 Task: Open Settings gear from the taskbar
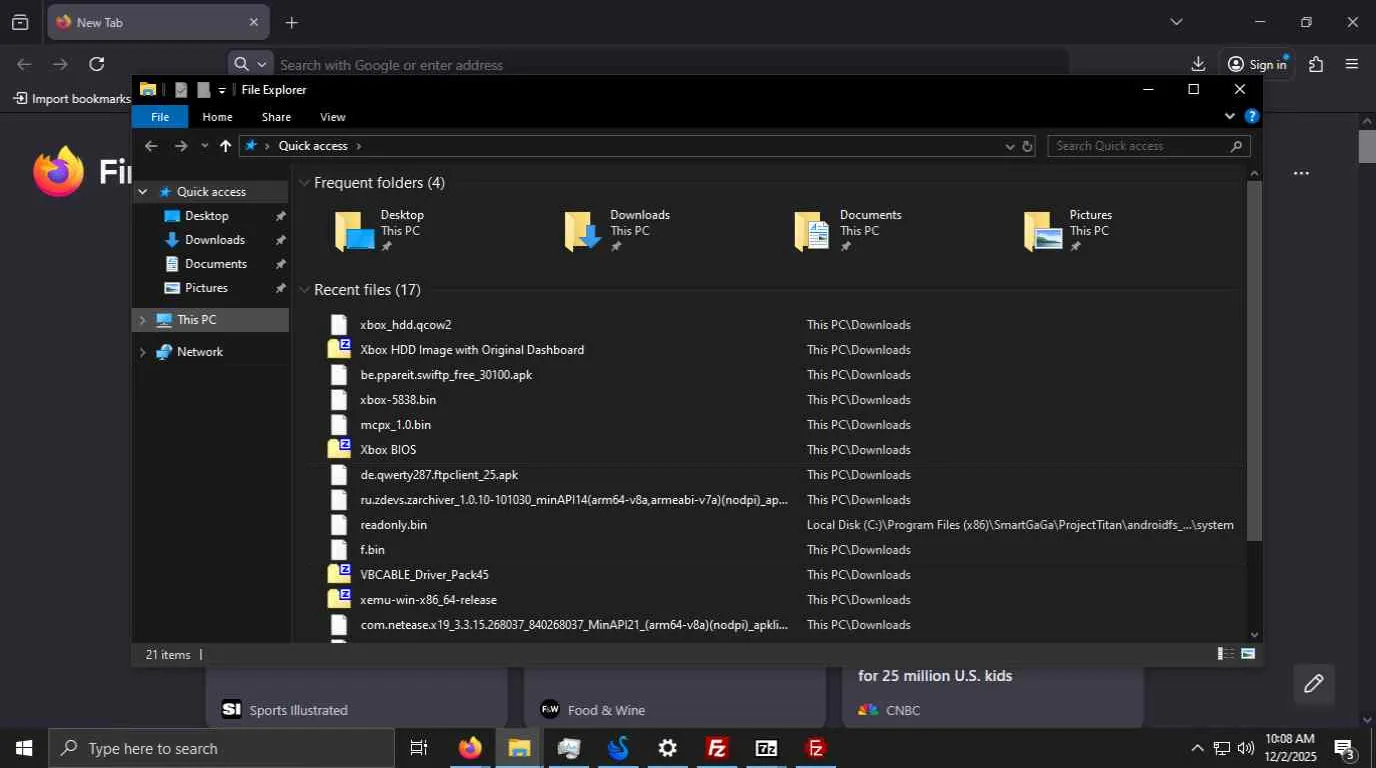point(667,748)
